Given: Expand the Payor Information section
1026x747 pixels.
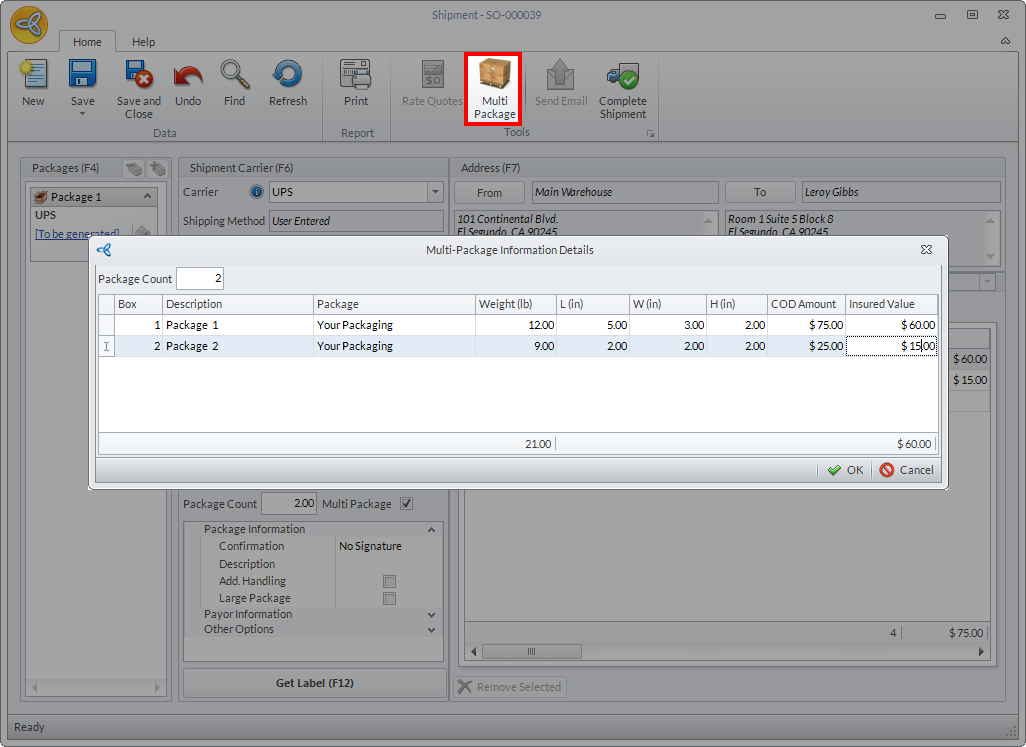Looking at the screenshot, I should (432, 614).
